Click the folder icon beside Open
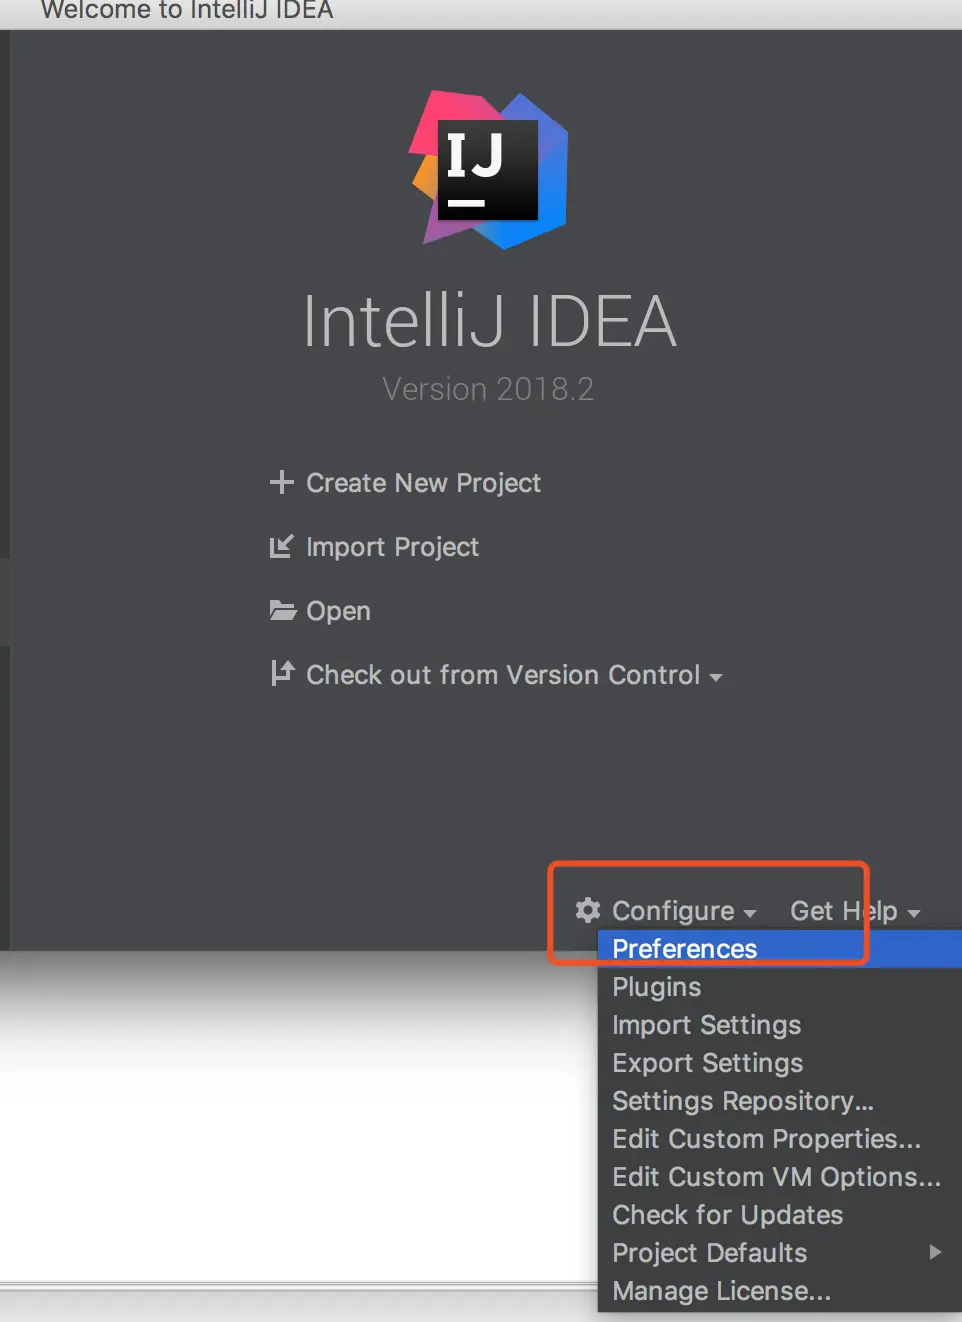Screen dimensions: 962x1322 point(282,610)
